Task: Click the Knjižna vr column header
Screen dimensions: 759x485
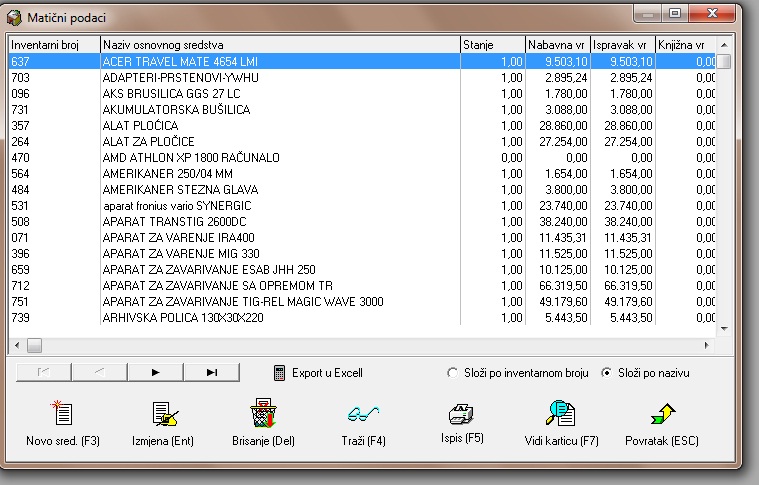Action: tap(686, 45)
